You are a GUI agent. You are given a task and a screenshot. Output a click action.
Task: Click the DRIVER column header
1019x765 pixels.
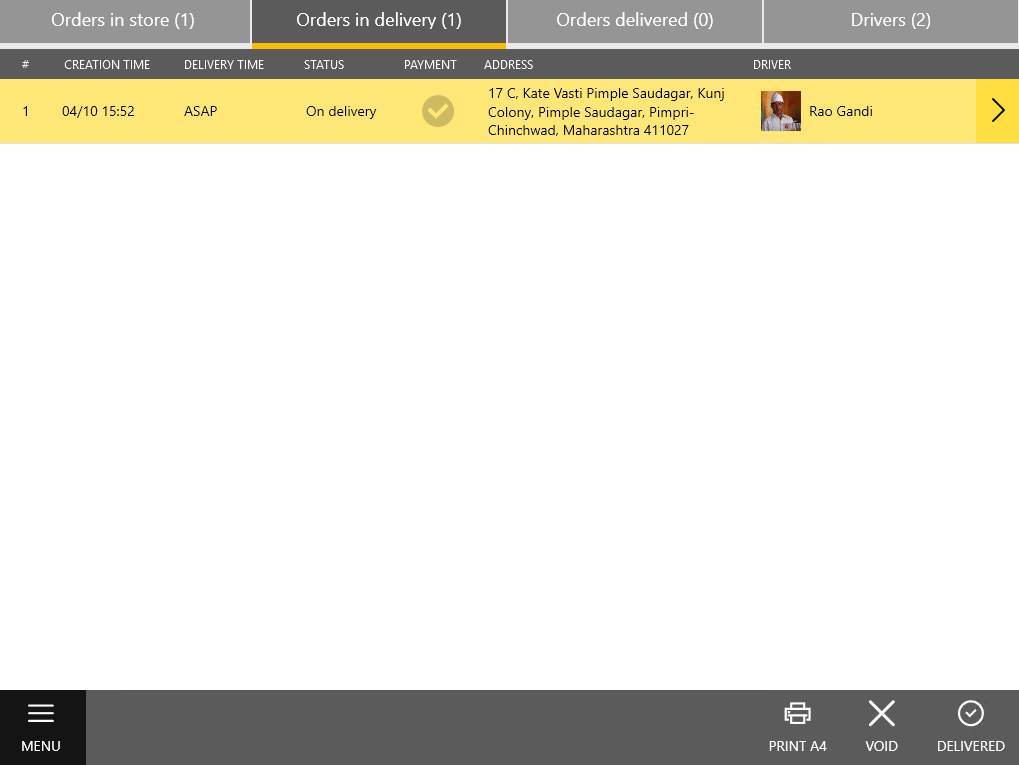(x=771, y=65)
